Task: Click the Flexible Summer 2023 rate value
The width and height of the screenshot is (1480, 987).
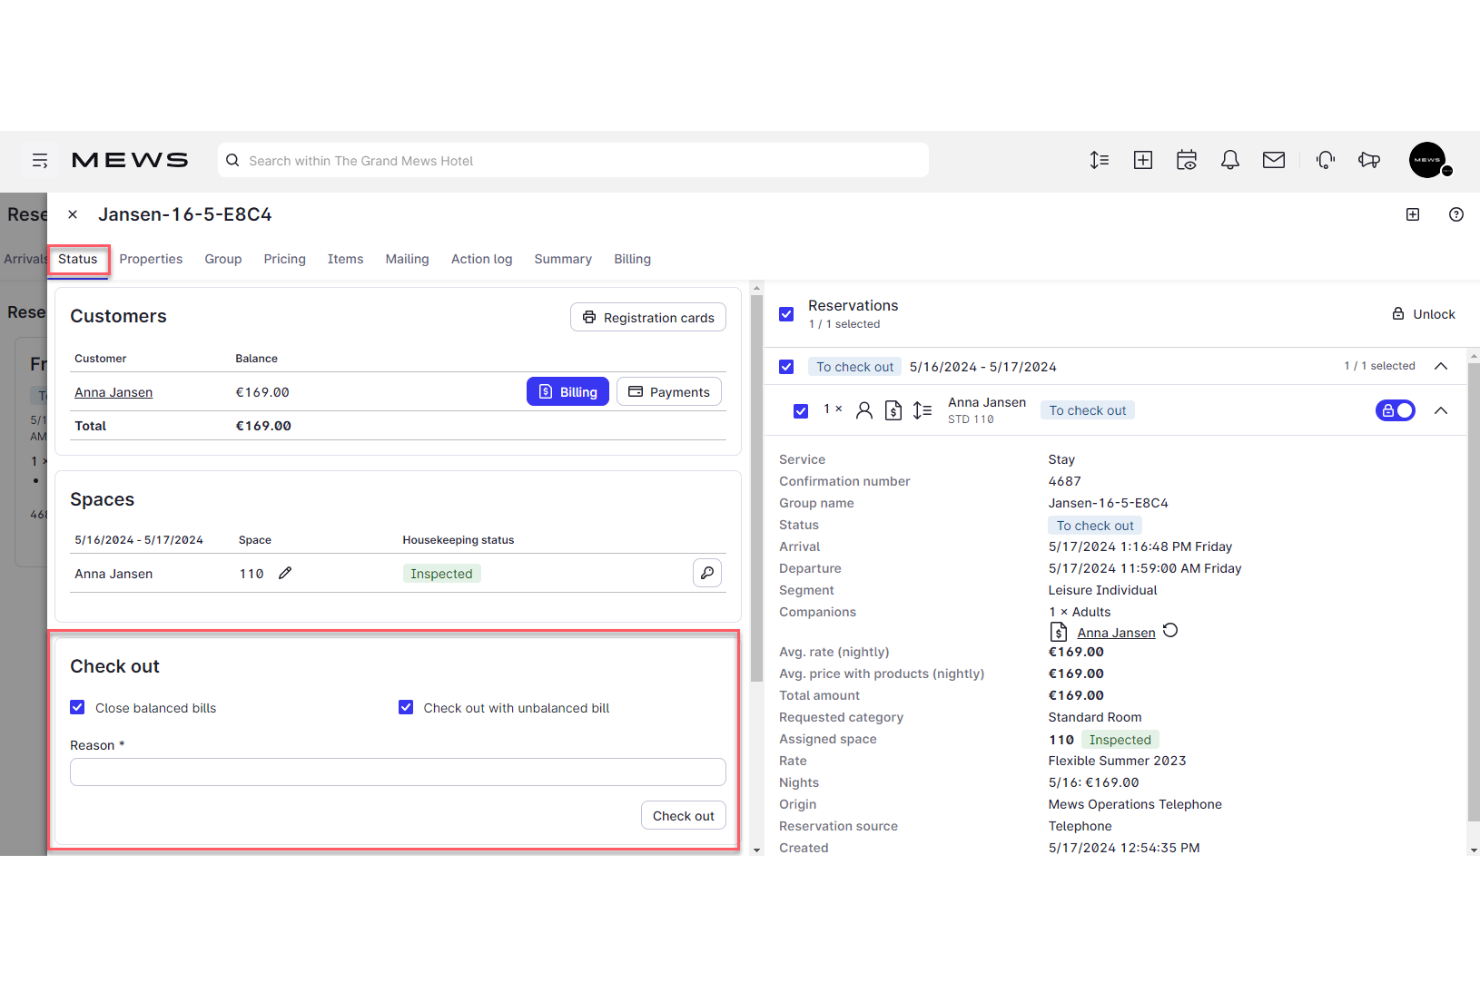Action: pyautogui.click(x=1117, y=761)
